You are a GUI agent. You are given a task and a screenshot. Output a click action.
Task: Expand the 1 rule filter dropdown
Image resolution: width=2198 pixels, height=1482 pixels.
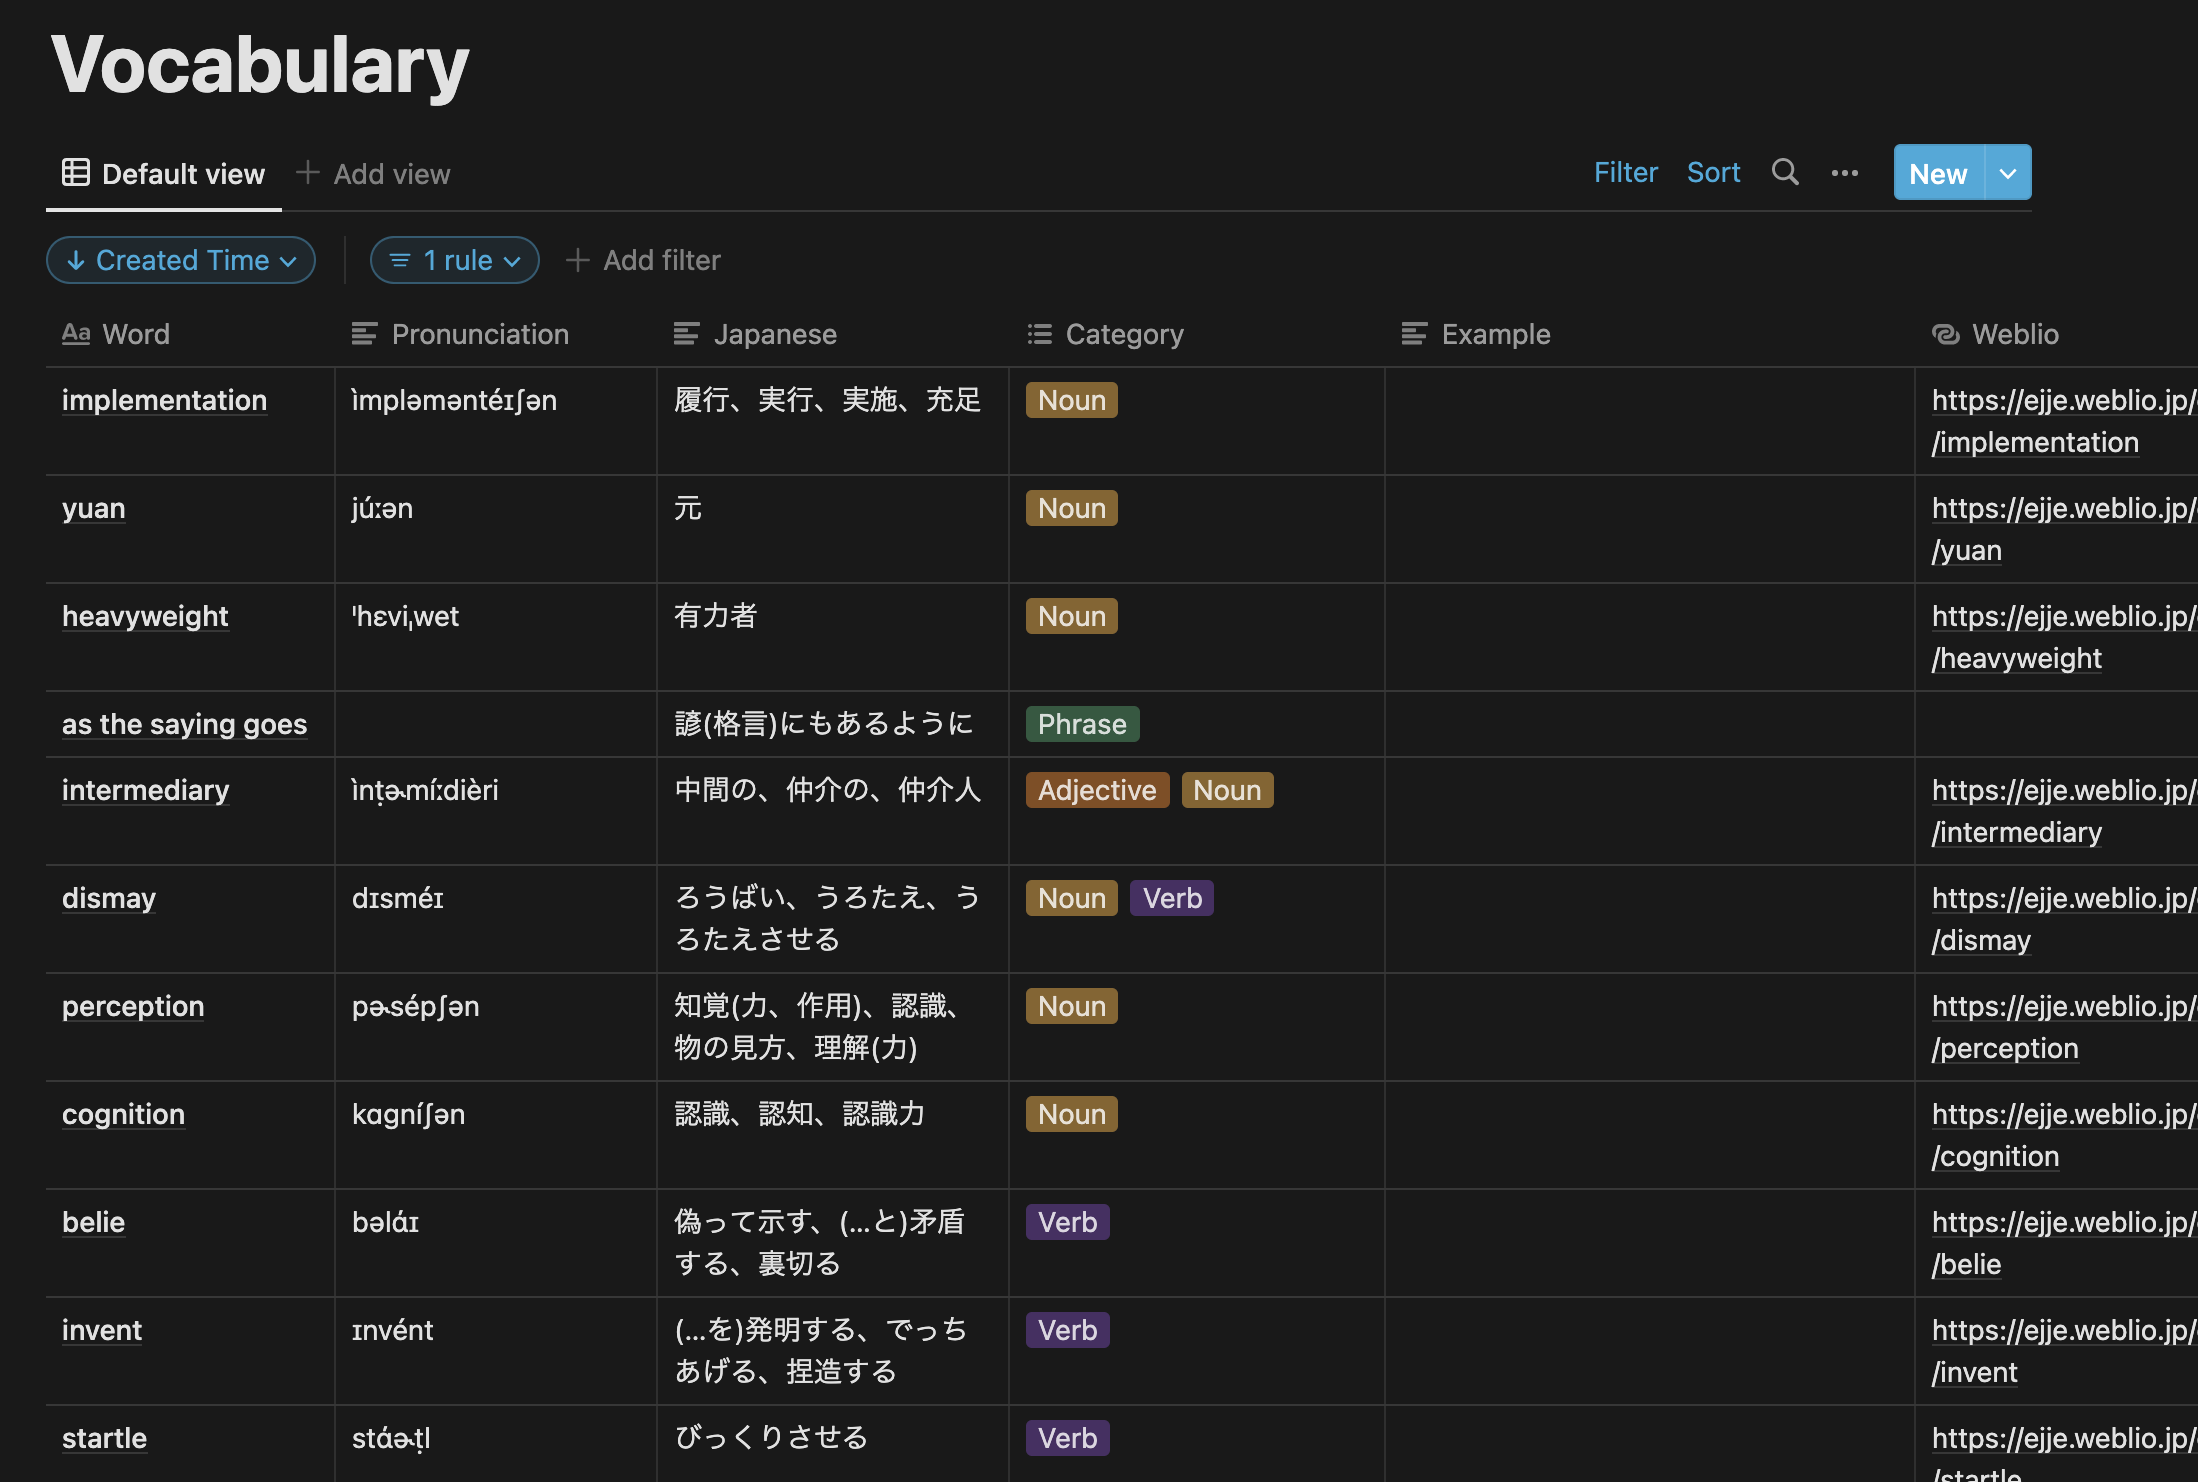(x=455, y=260)
